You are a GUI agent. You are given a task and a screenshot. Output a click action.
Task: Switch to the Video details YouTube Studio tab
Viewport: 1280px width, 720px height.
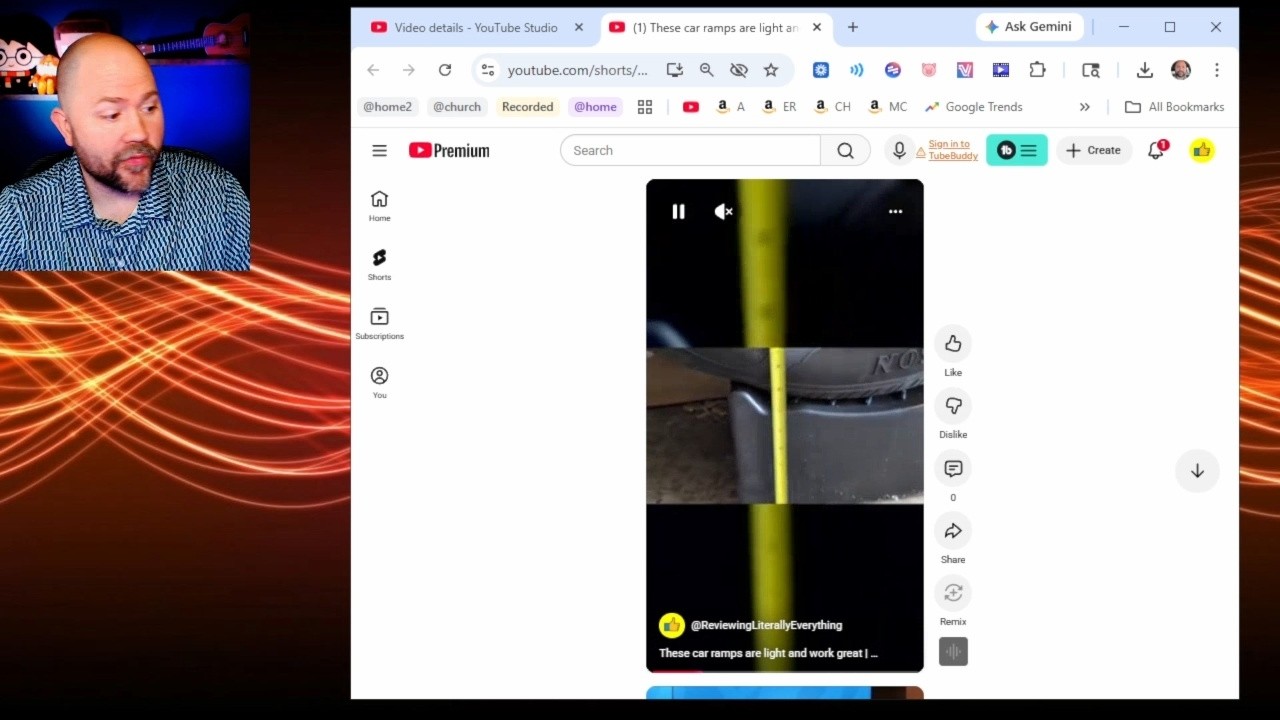(470, 27)
